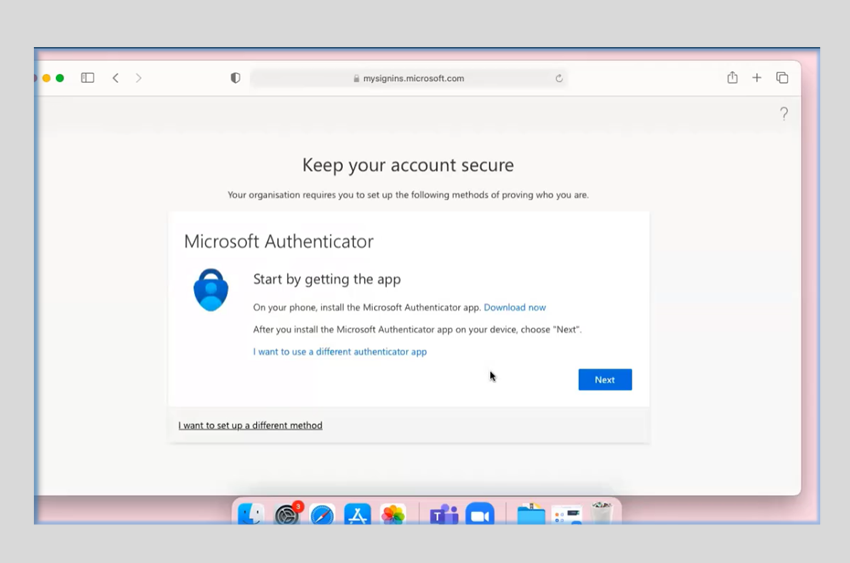The image size is (850, 563).
Task: Toggle the Safari sidebar icon
Action: click(87, 78)
